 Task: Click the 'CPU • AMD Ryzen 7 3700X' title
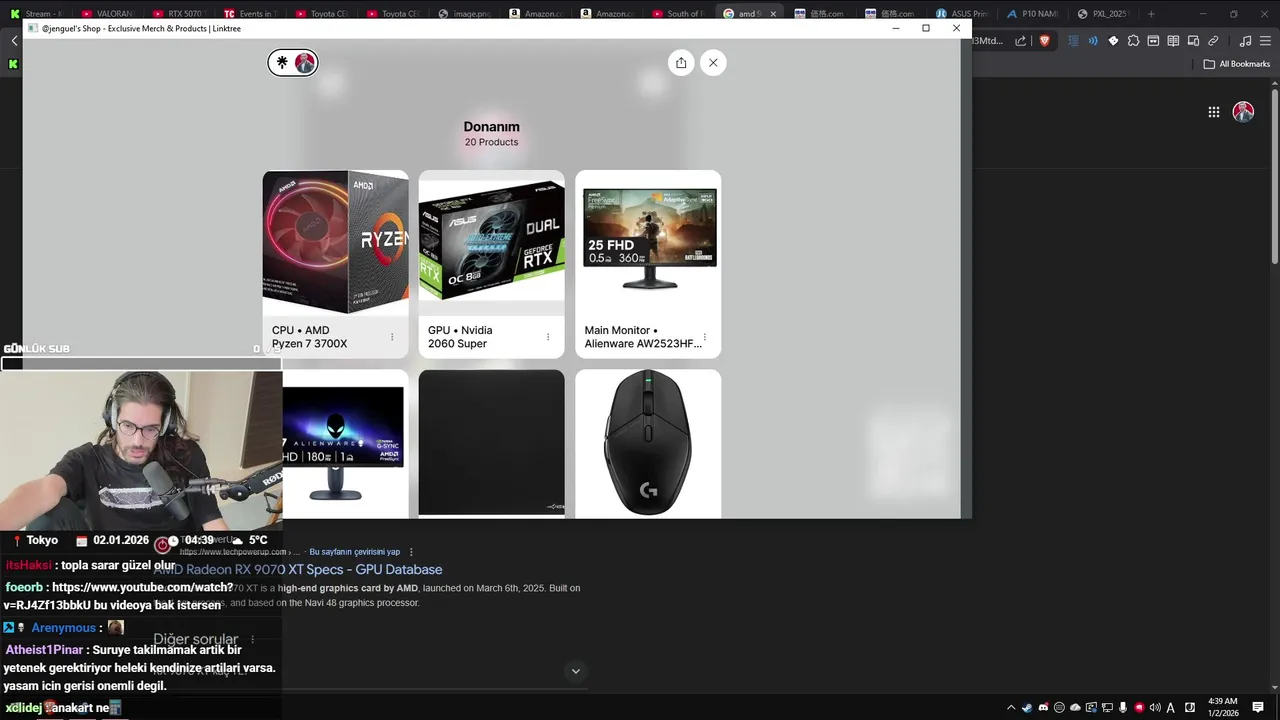point(310,337)
